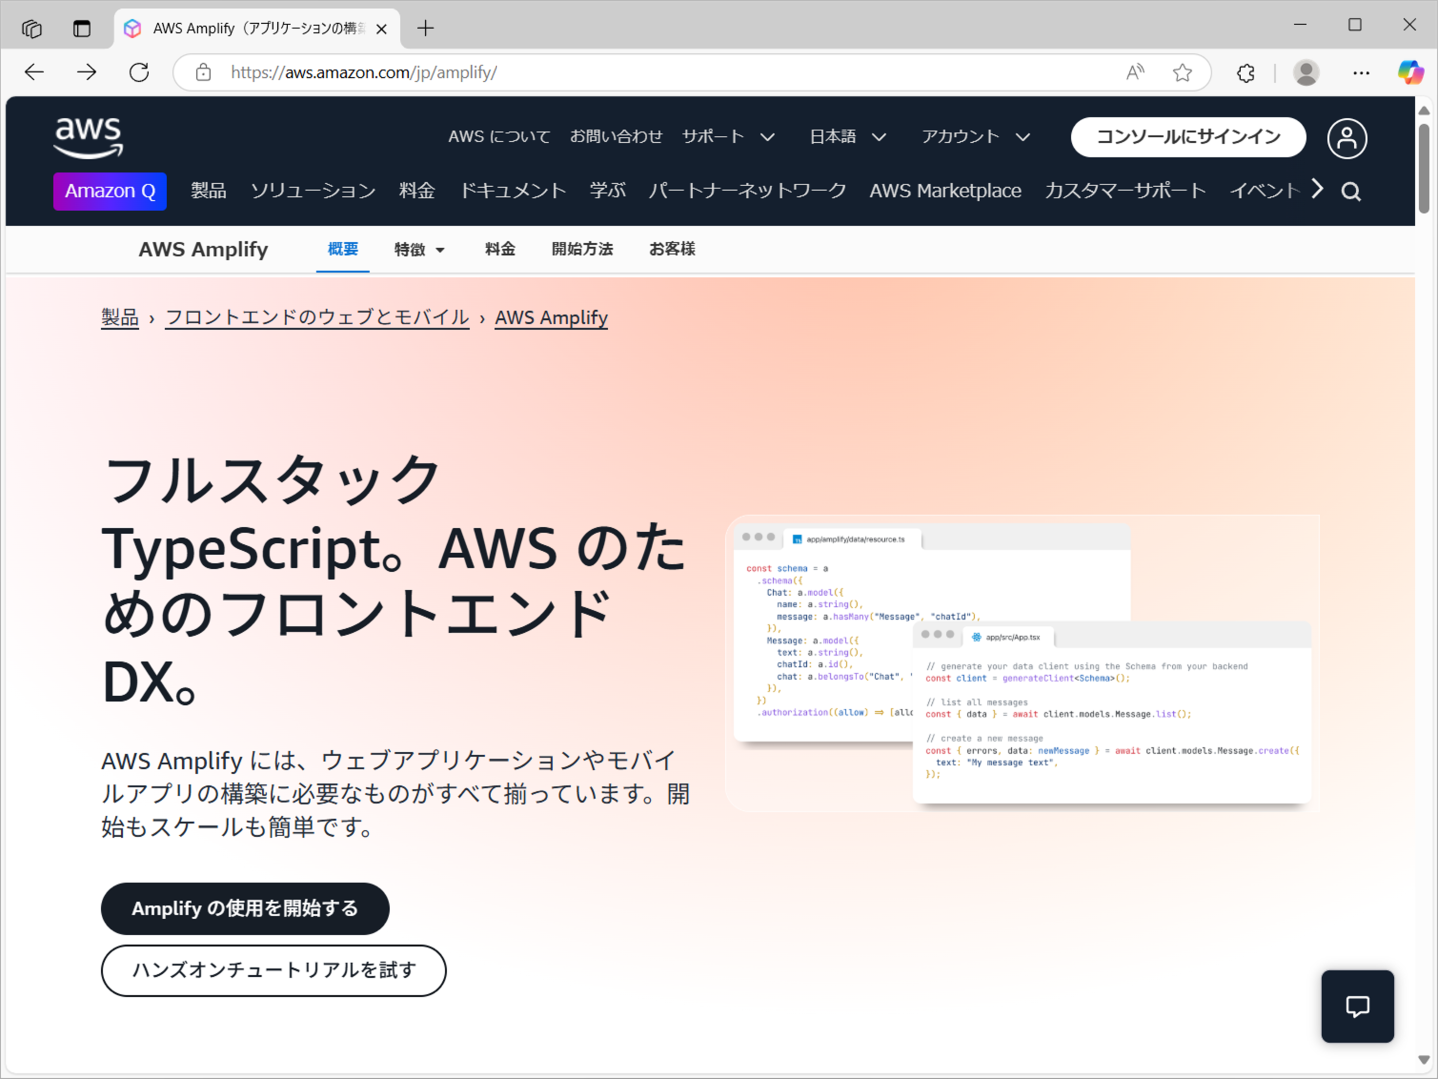
Task: Click AWS Amplify title in subnav
Action: [x=203, y=249]
